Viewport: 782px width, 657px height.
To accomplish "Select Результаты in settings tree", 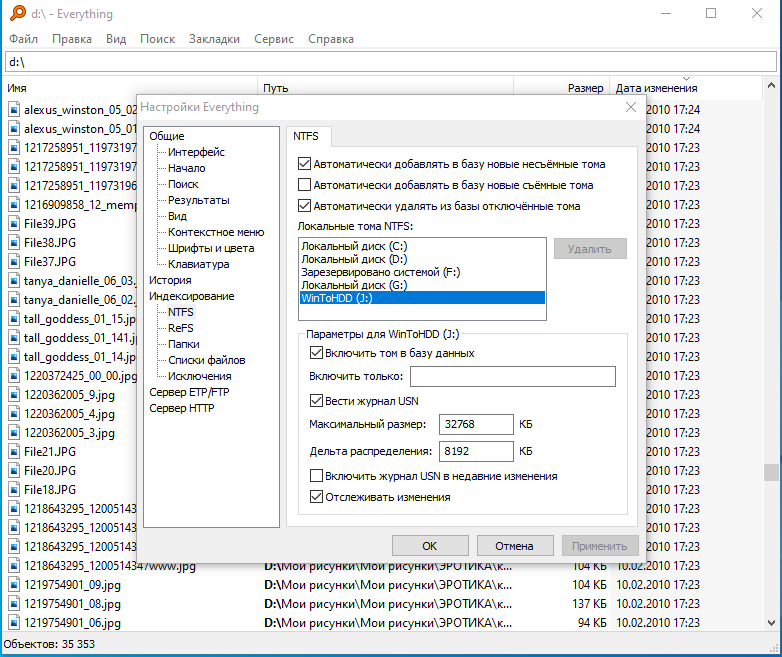I will (198, 200).
